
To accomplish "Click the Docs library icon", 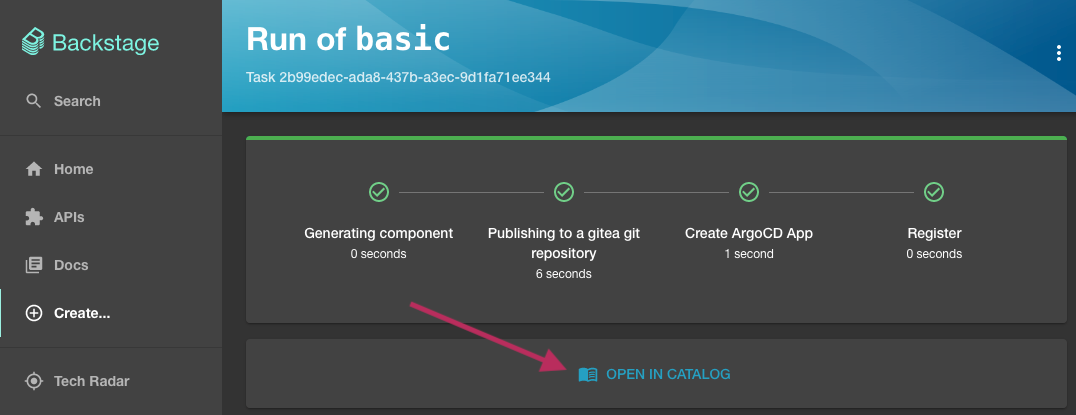I will tap(34, 265).
